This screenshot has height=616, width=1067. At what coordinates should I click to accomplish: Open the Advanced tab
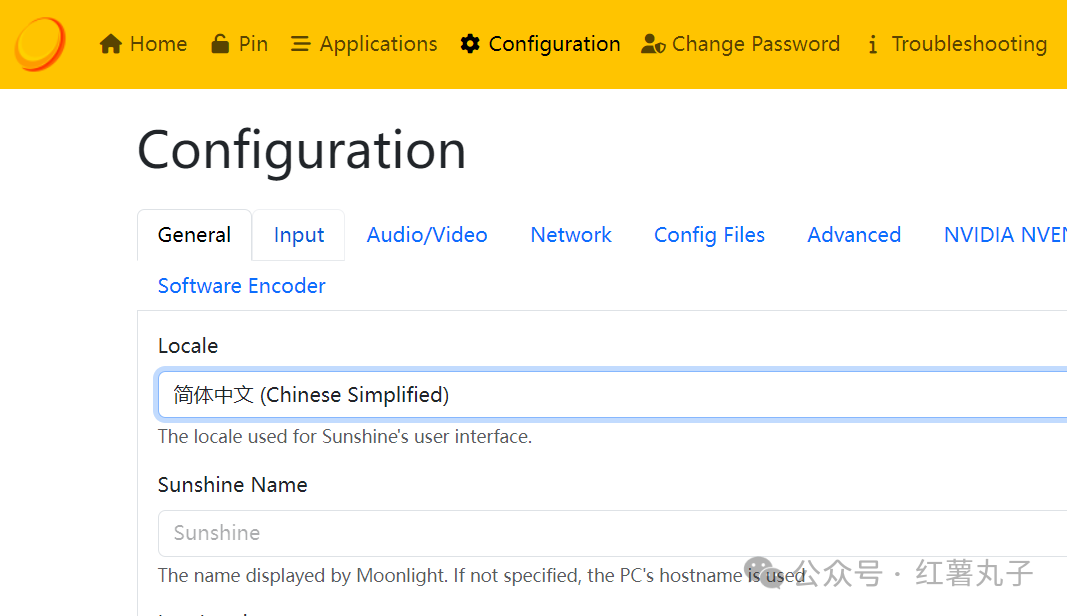coord(854,235)
